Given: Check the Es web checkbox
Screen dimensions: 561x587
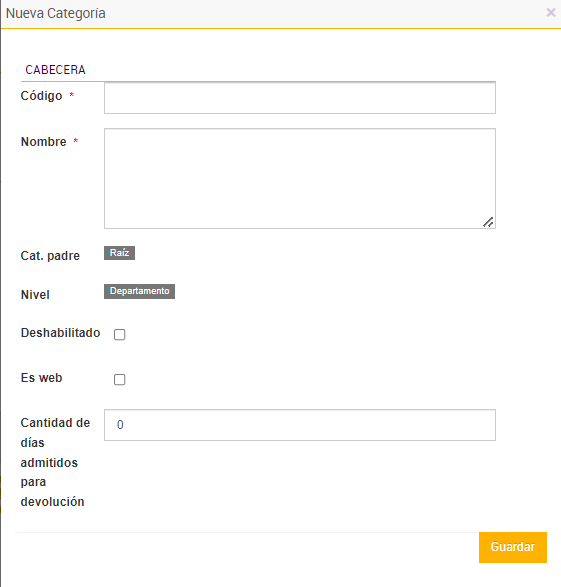Looking at the screenshot, I should pos(119,380).
